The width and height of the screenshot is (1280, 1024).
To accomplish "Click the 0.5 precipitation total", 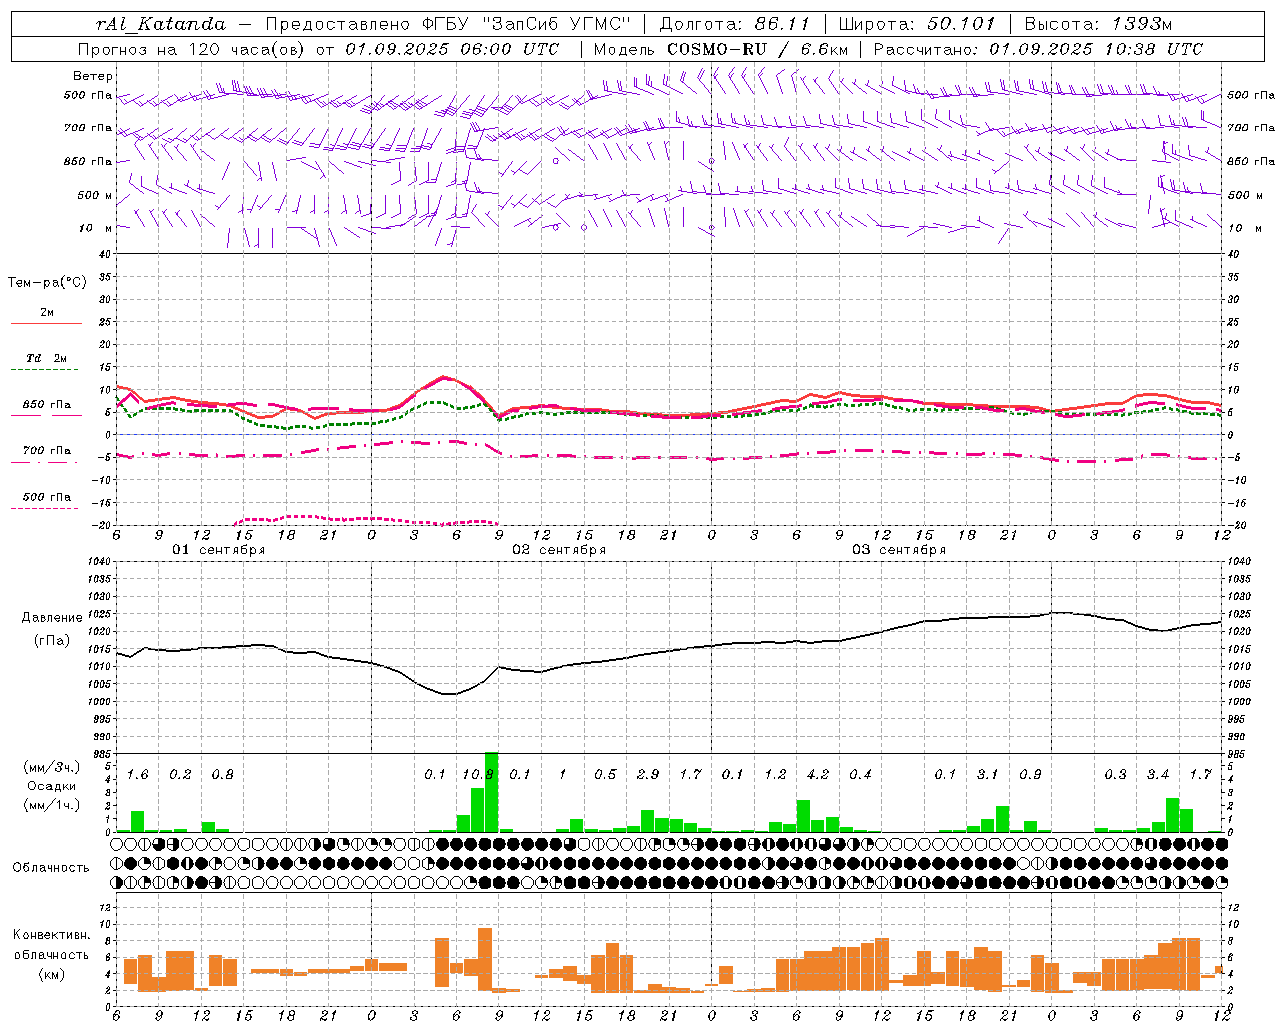I will [x=605, y=775].
